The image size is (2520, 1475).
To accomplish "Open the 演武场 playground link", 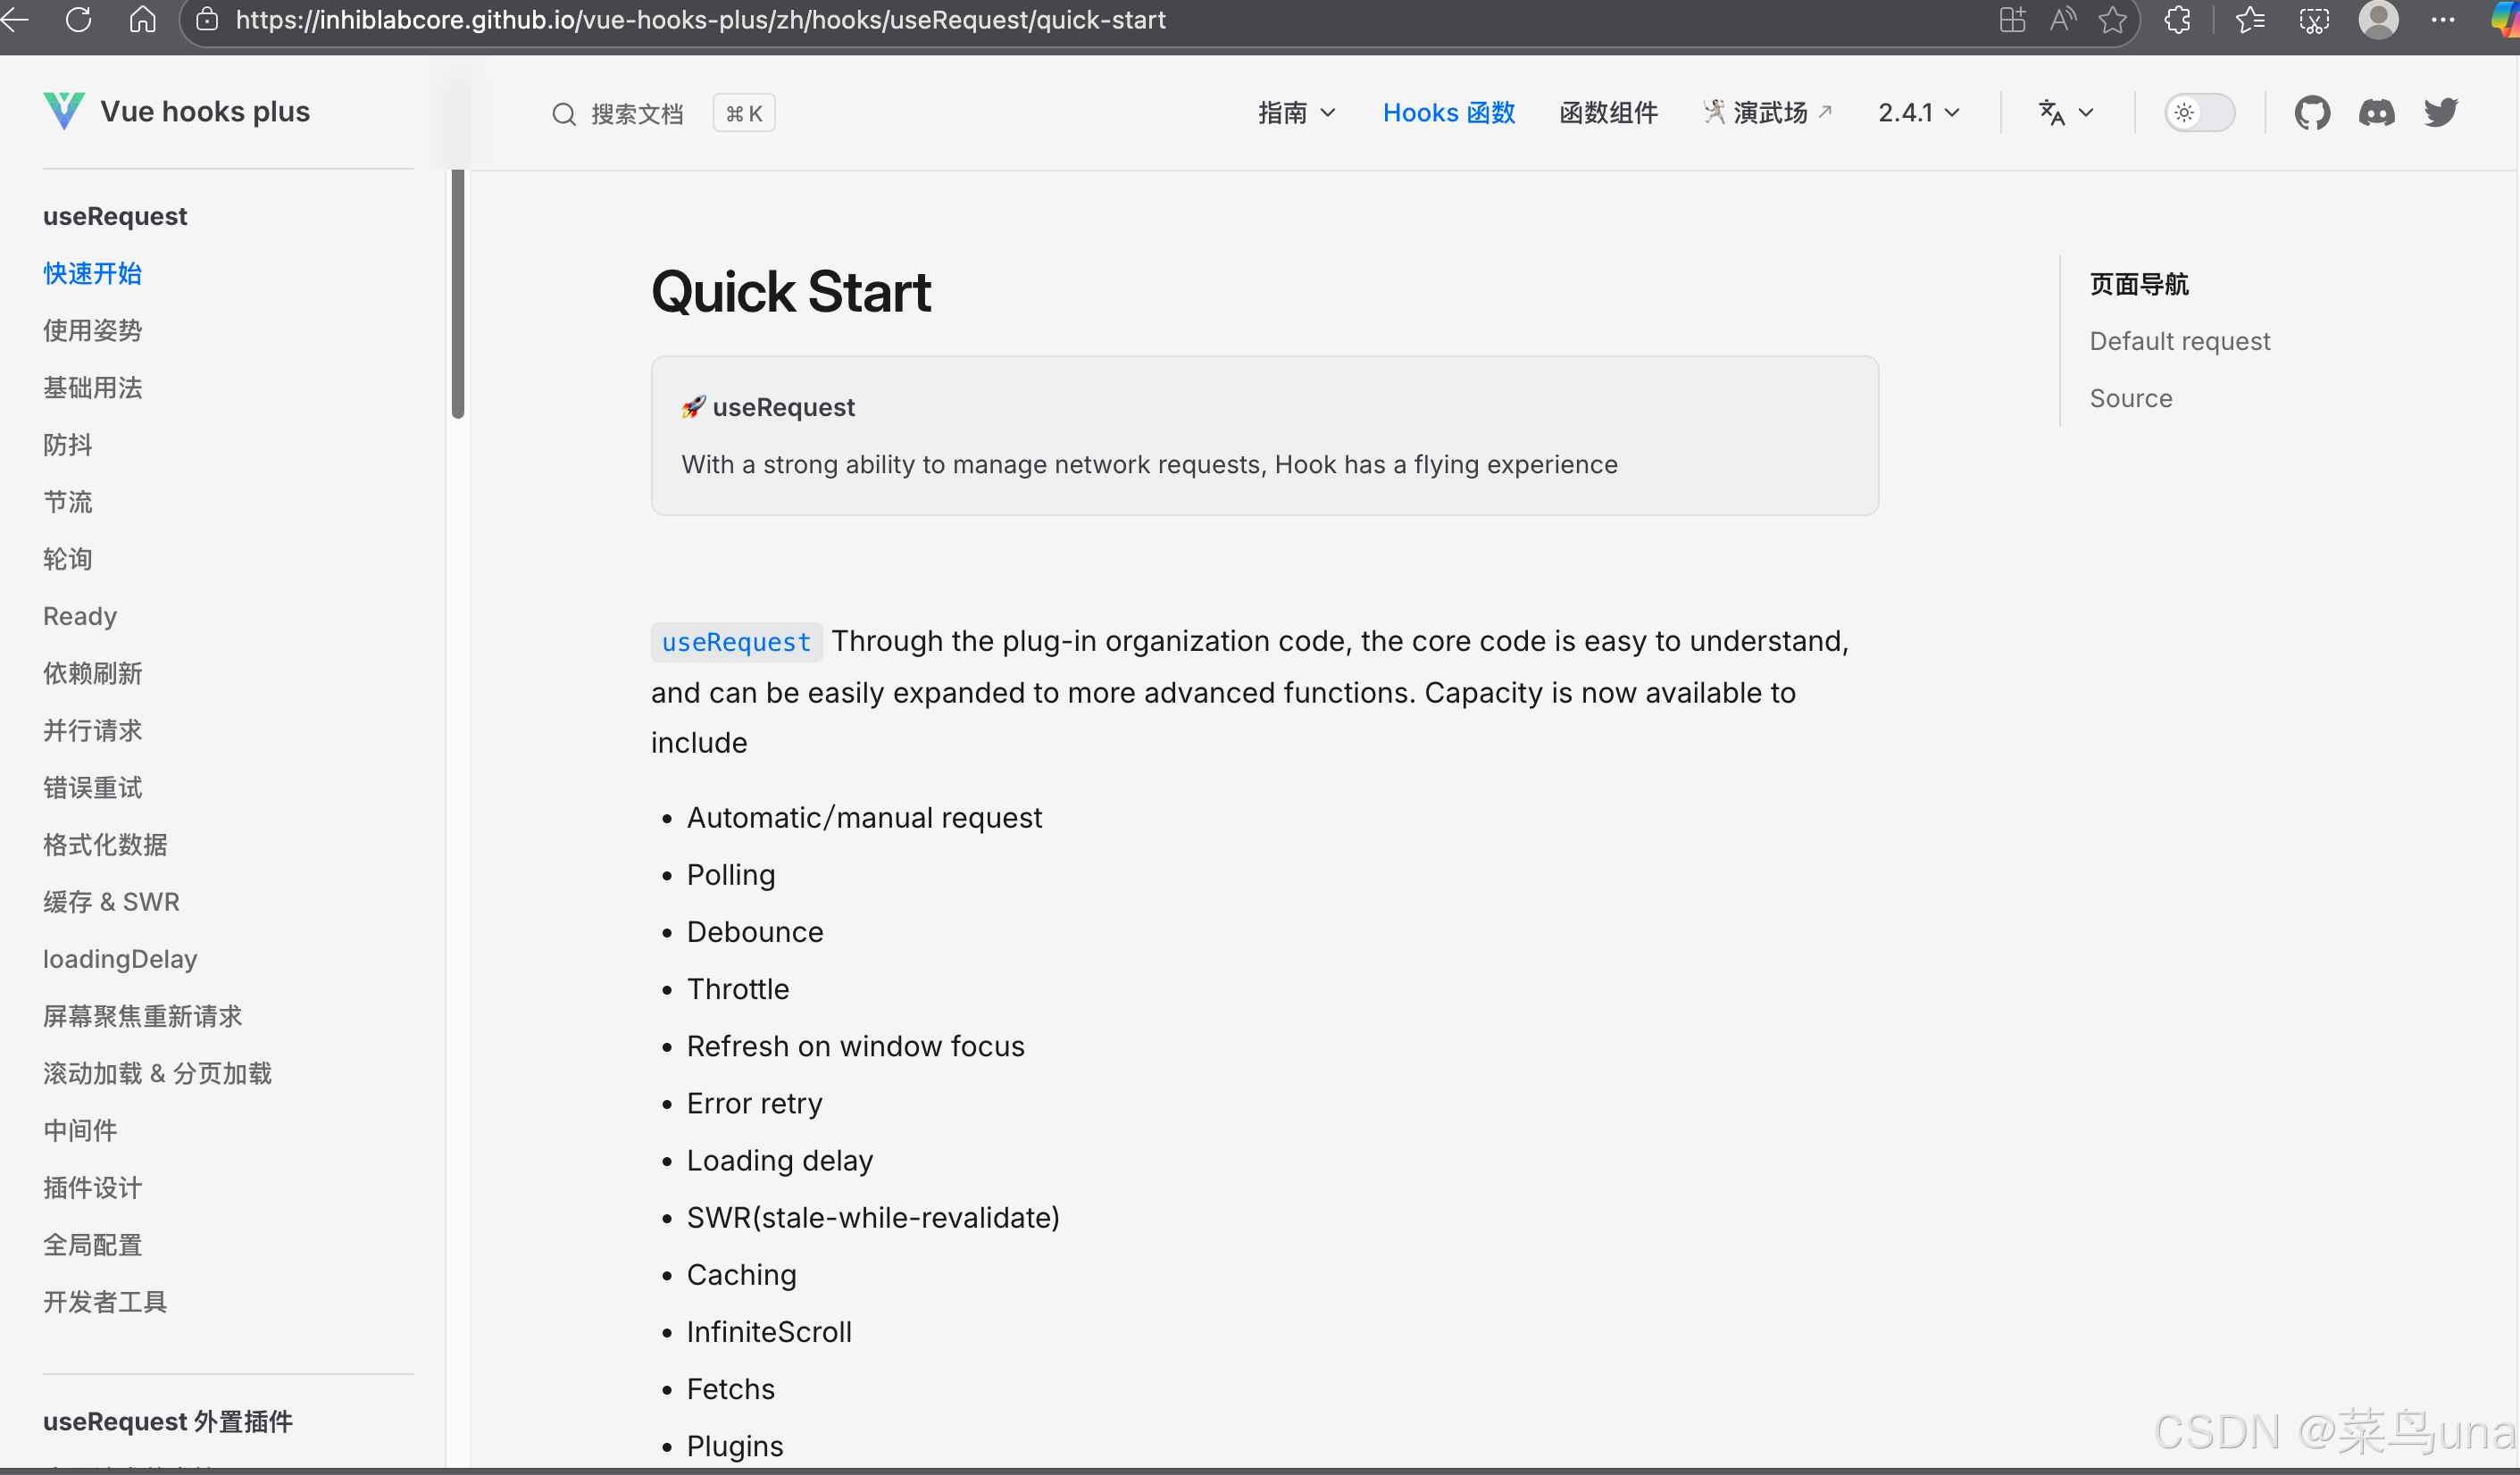I will click(x=1768, y=112).
